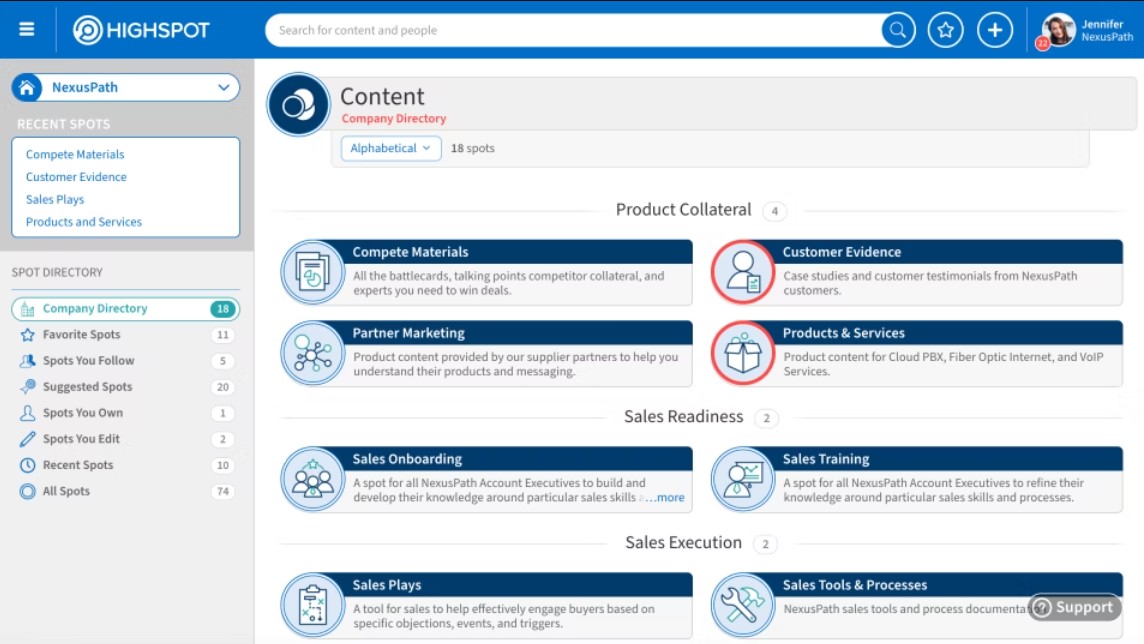Viewport: 1144px width, 644px height.
Task: Click the Content circle icon
Action: click(298, 104)
